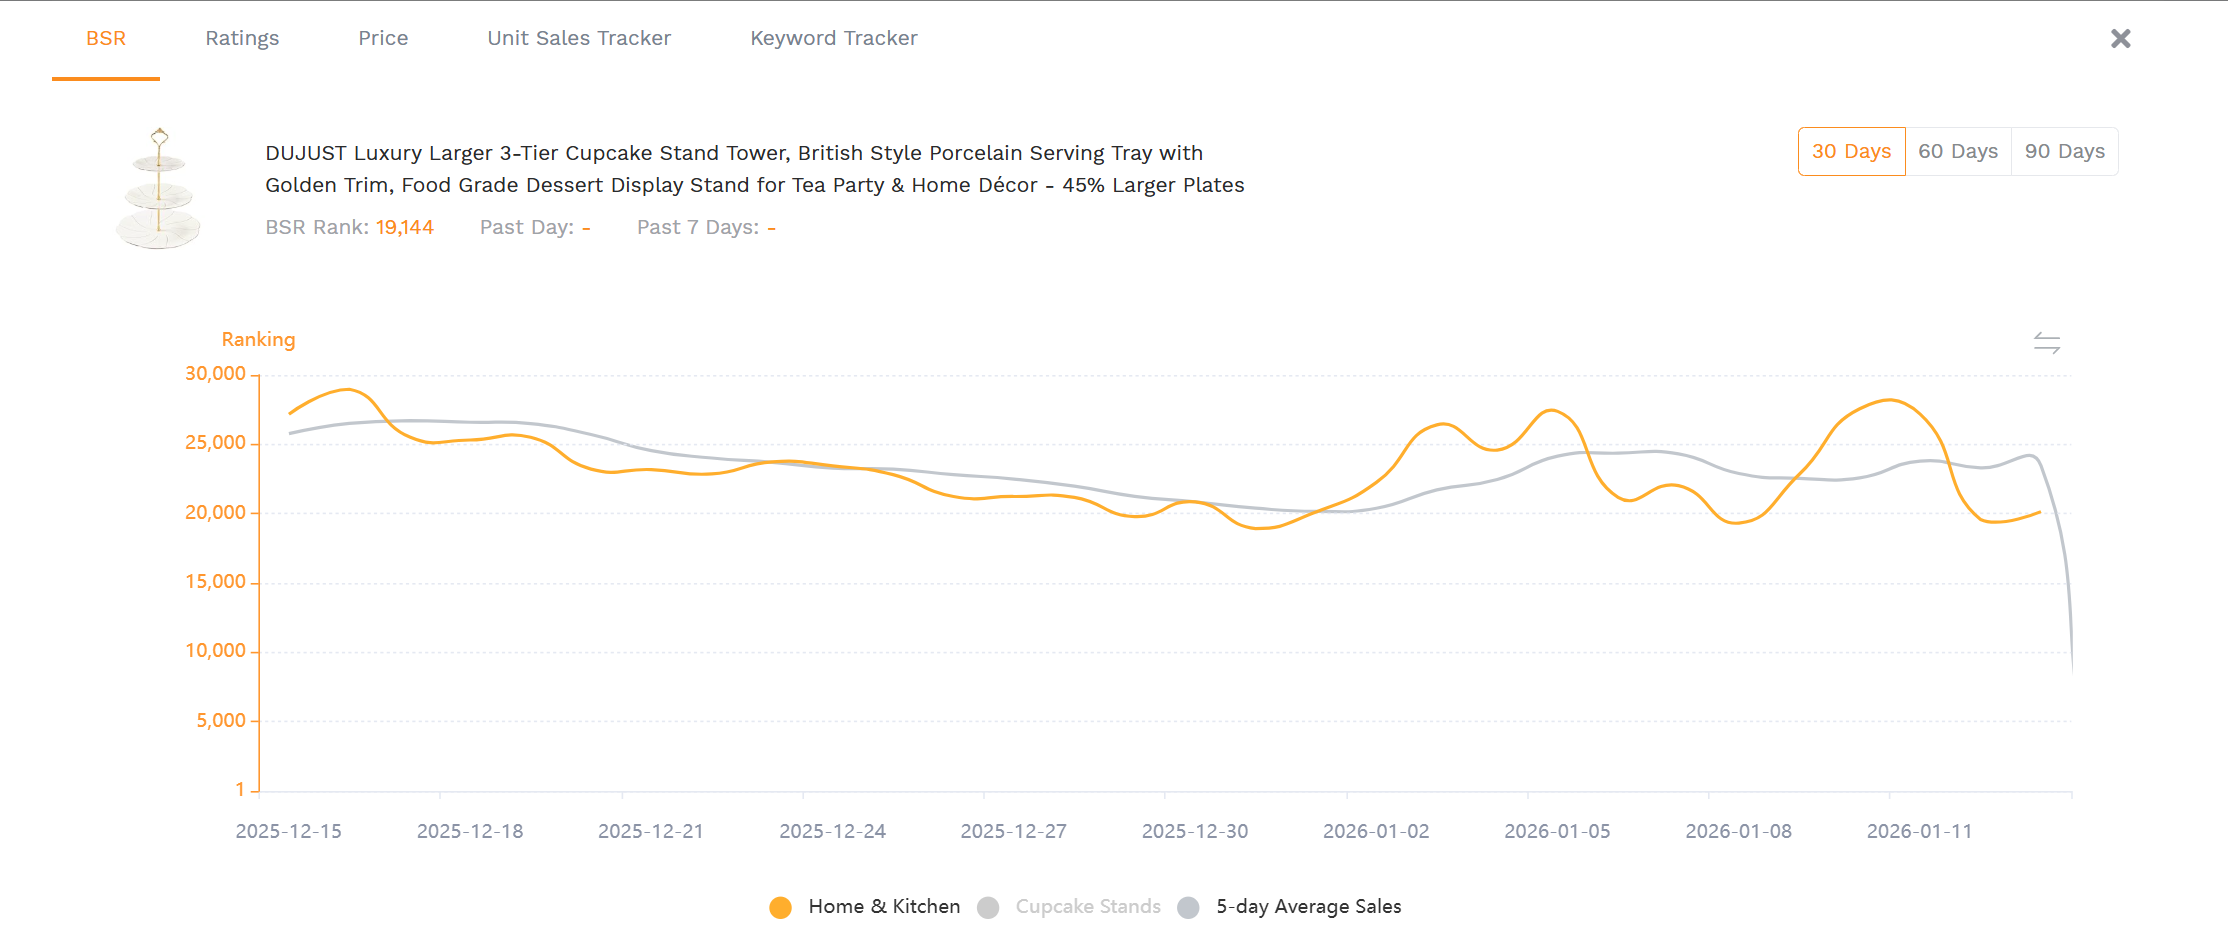Switch to the Ratings tab
This screenshot has width=2228, height=936.
242,38
